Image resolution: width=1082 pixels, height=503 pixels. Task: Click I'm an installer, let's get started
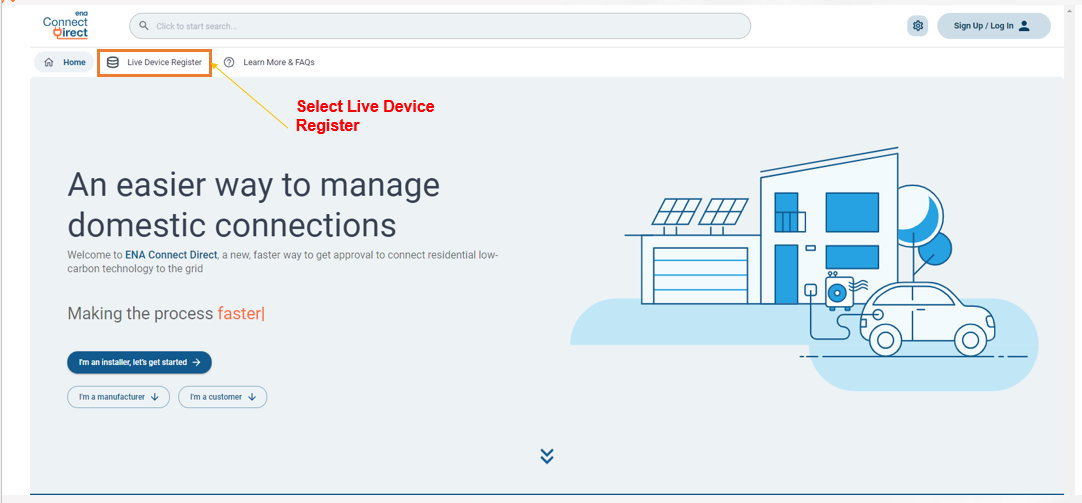coord(139,362)
